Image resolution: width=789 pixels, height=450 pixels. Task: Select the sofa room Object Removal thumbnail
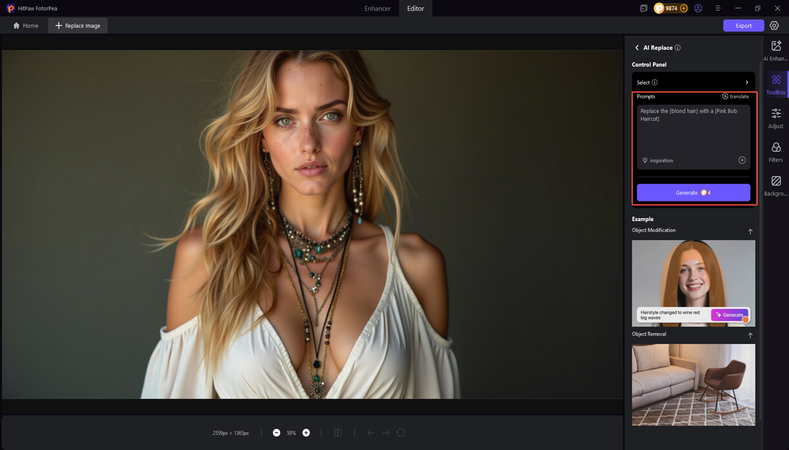[693, 385]
